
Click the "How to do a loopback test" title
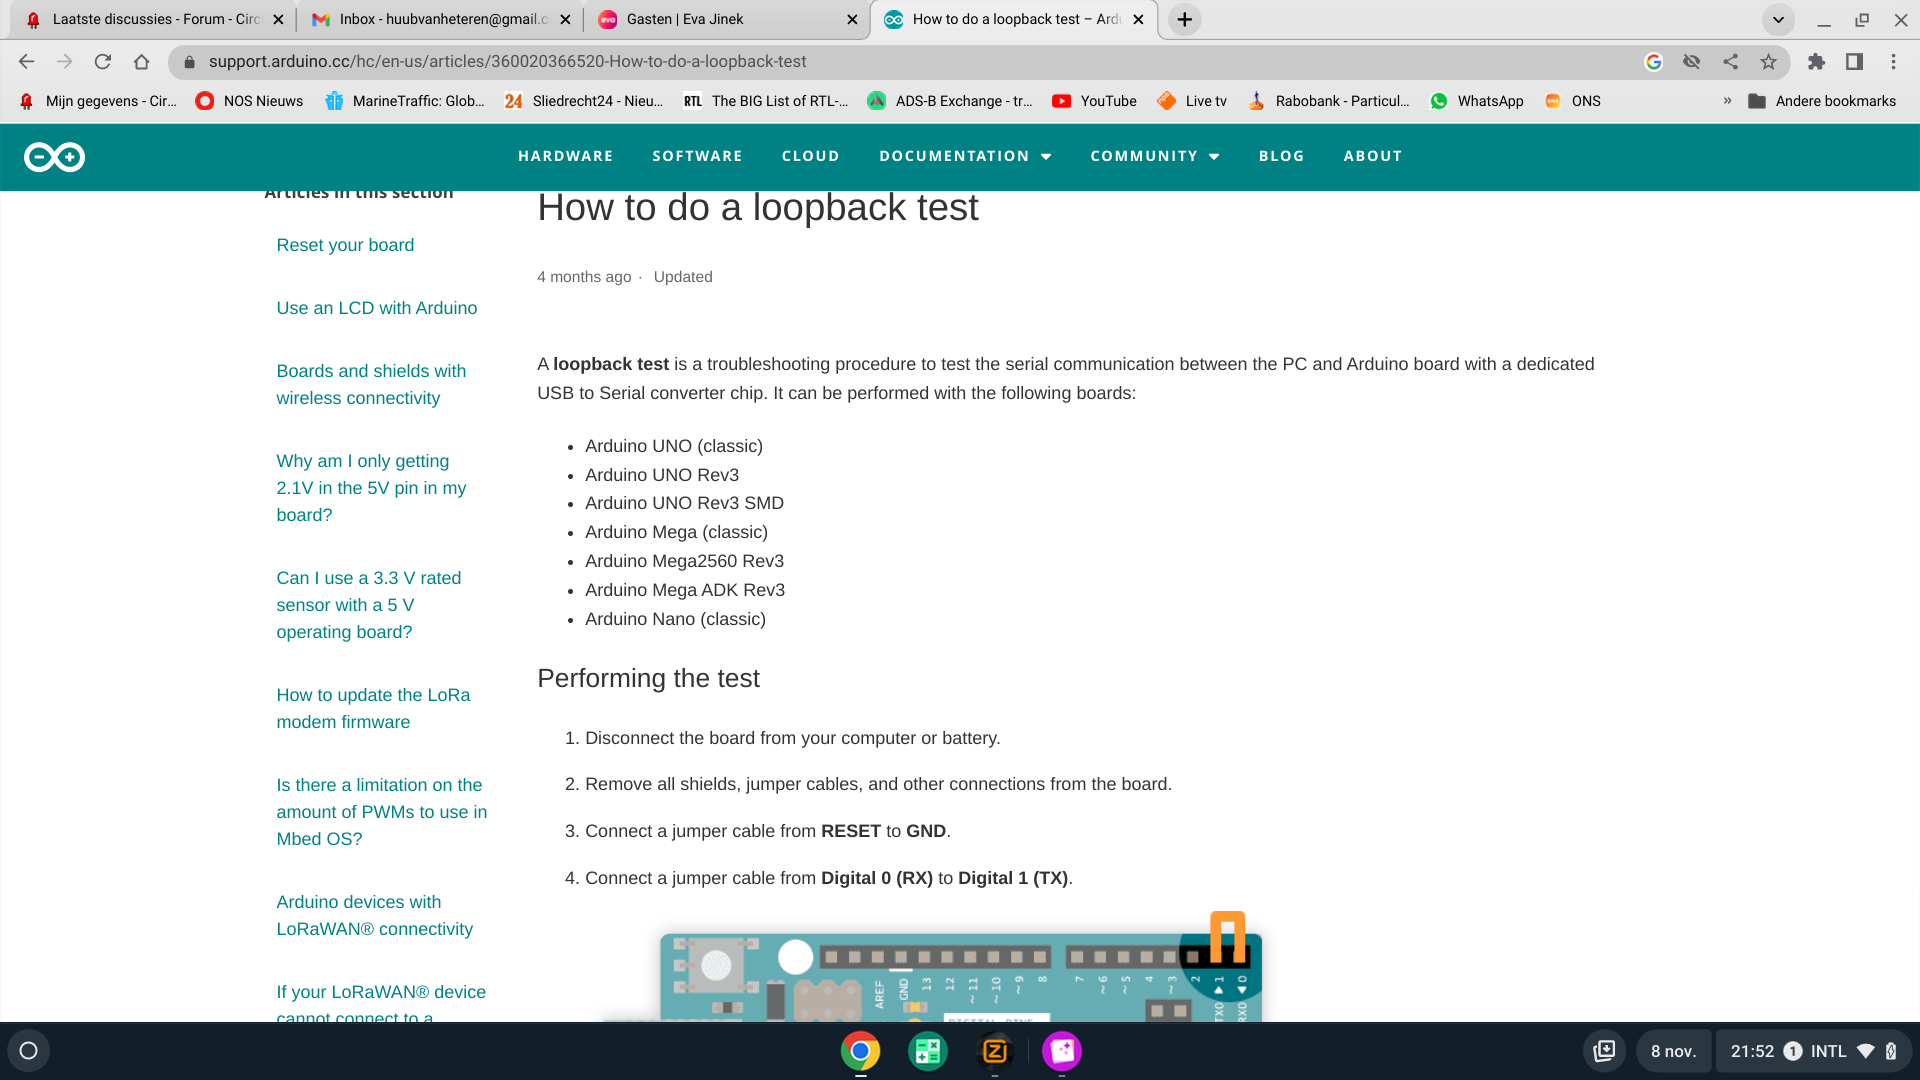(757, 208)
